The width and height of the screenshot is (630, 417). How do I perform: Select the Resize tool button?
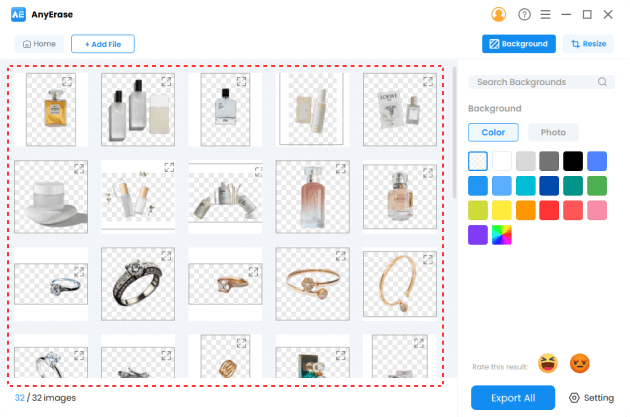coord(588,44)
